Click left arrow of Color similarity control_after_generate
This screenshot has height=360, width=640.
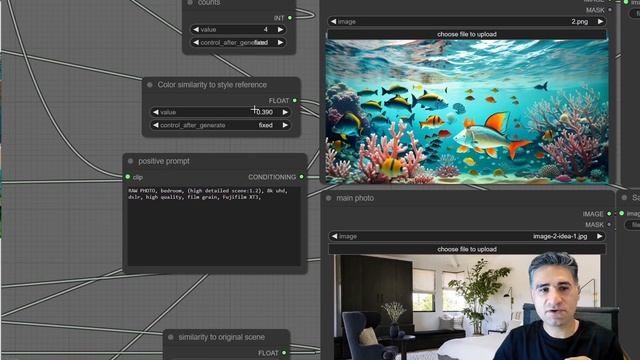[156, 125]
